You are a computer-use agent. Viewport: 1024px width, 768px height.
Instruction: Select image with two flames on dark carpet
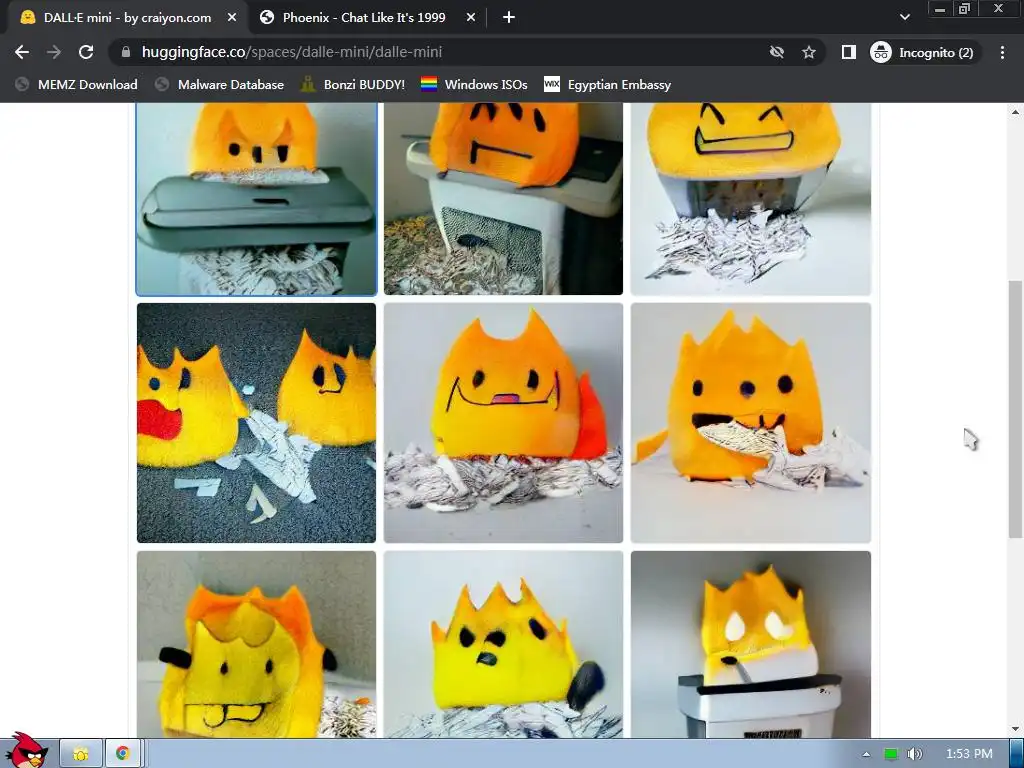click(256, 423)
